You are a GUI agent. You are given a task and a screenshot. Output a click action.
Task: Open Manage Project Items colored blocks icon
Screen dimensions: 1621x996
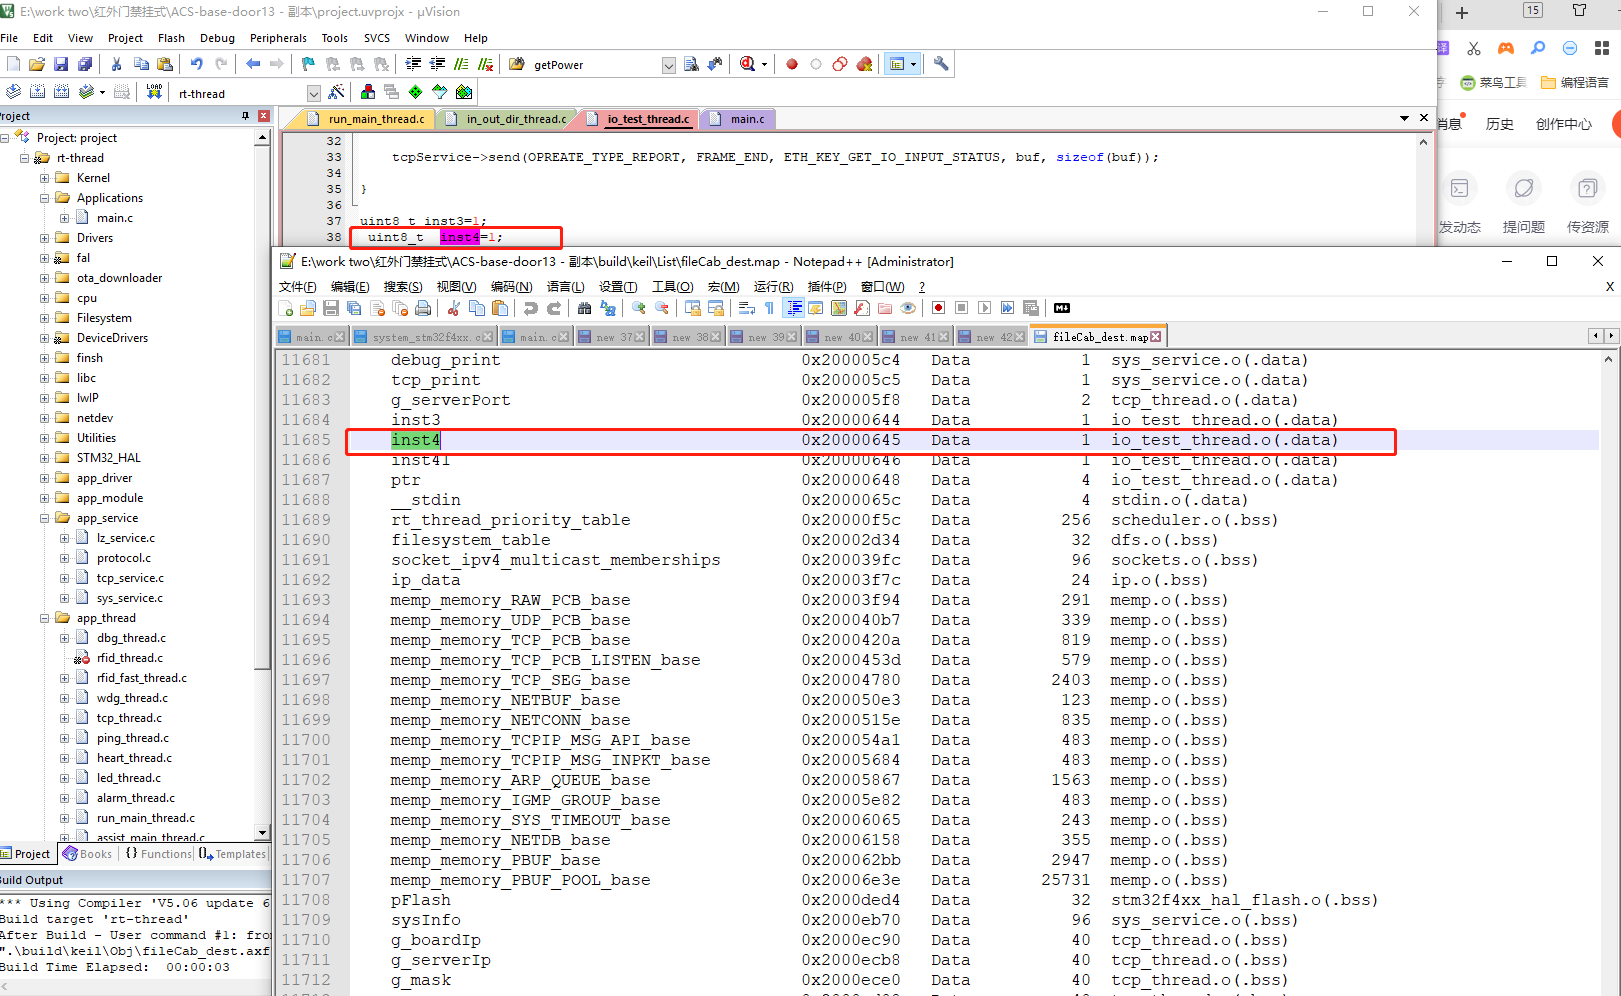point(368,92)
